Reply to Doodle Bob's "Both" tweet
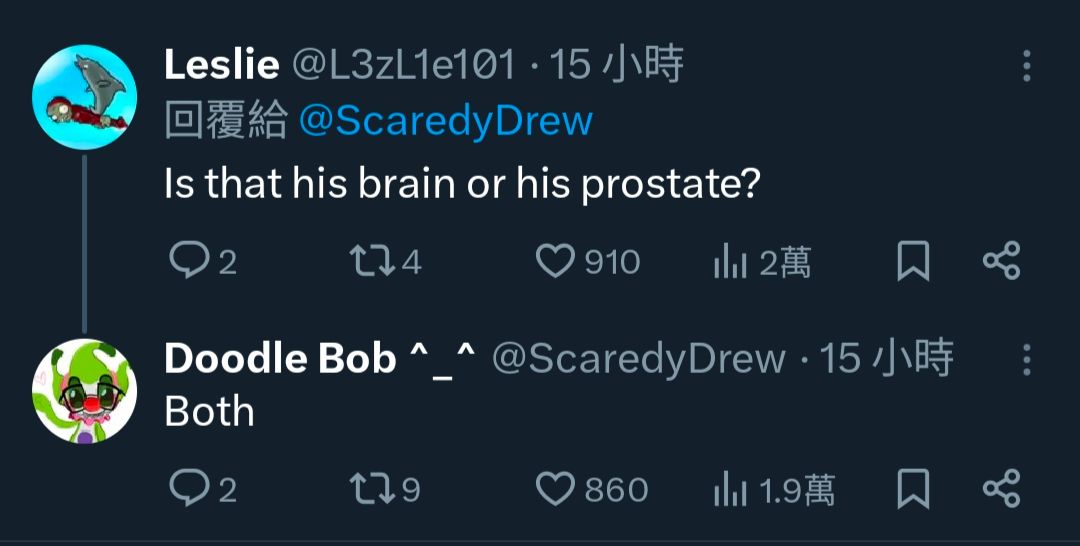Viewport: 1080px width, 546px height. [188, 489]
